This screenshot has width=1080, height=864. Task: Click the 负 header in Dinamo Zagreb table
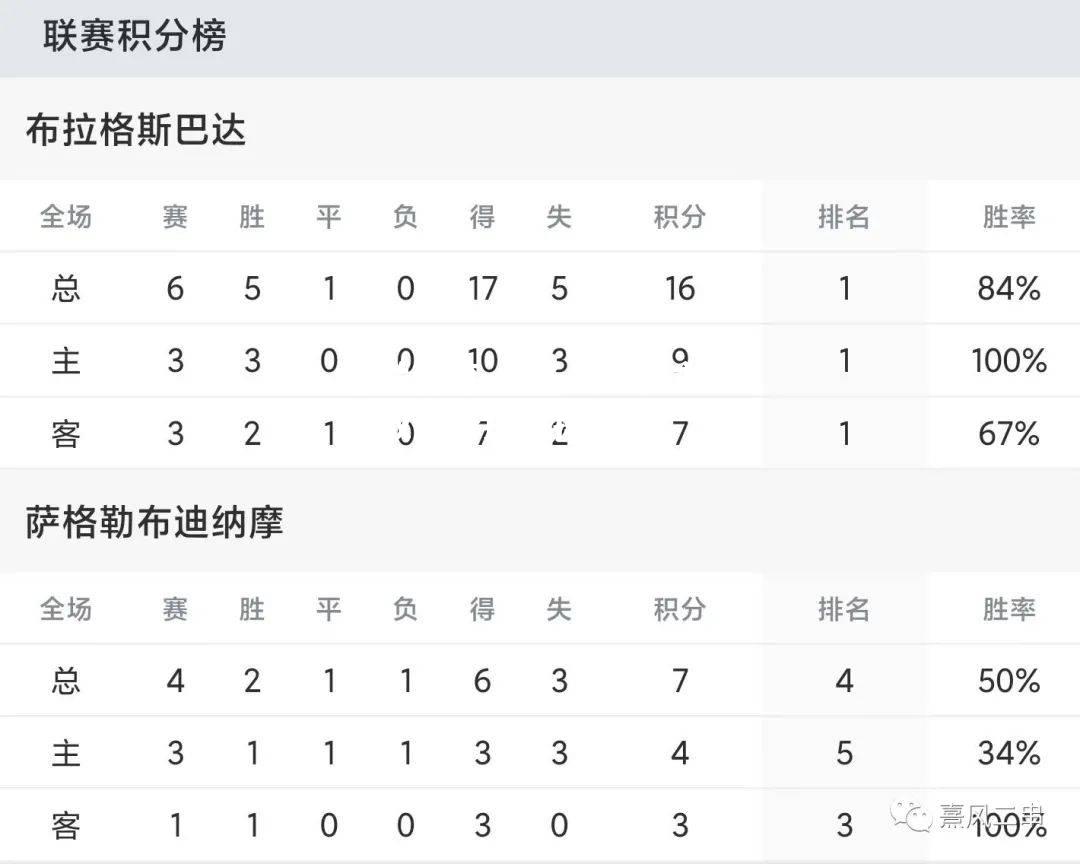pyautogui.click(x=405, y=609)
